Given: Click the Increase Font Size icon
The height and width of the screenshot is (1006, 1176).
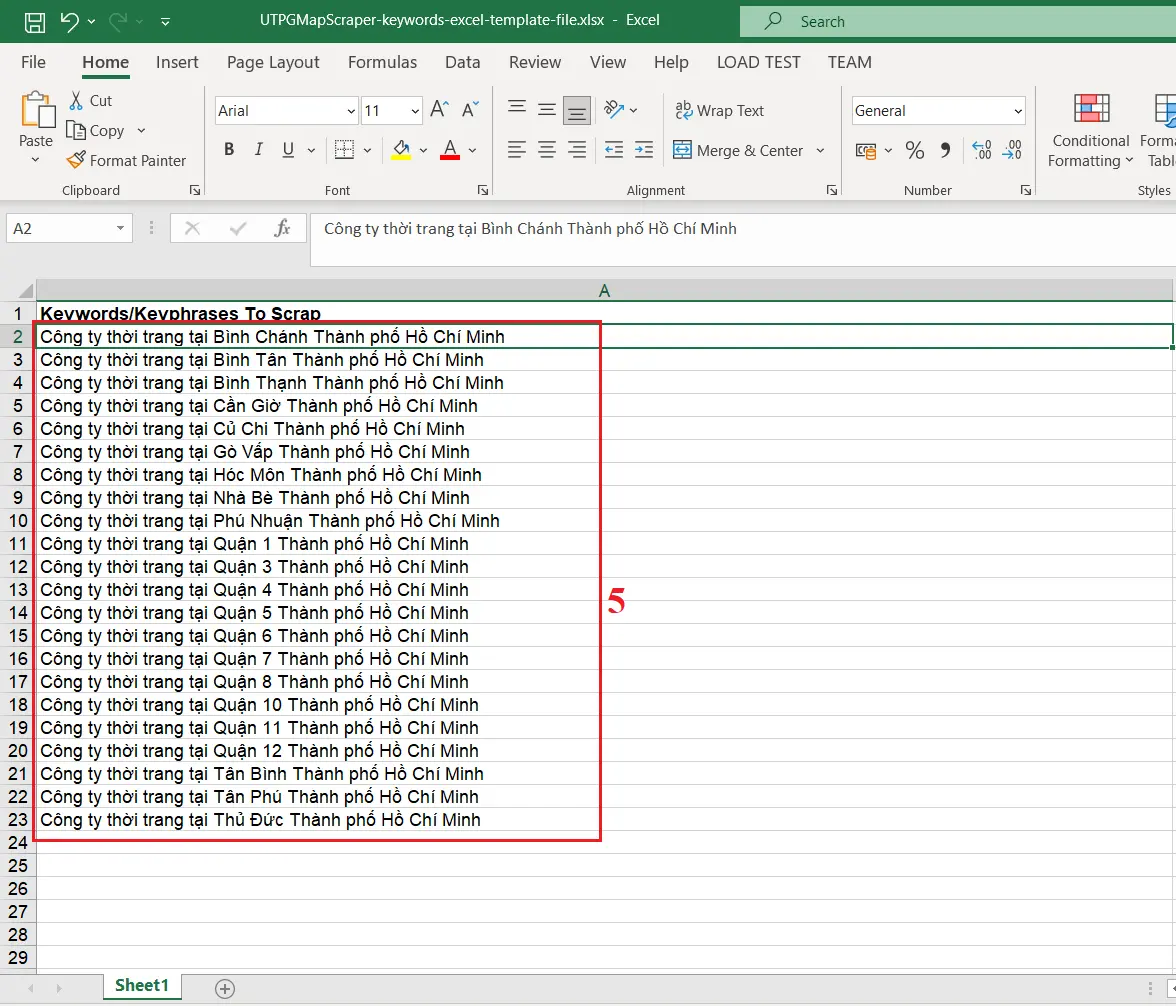Looking at the screenshot, I should click(x=438, y=110).
